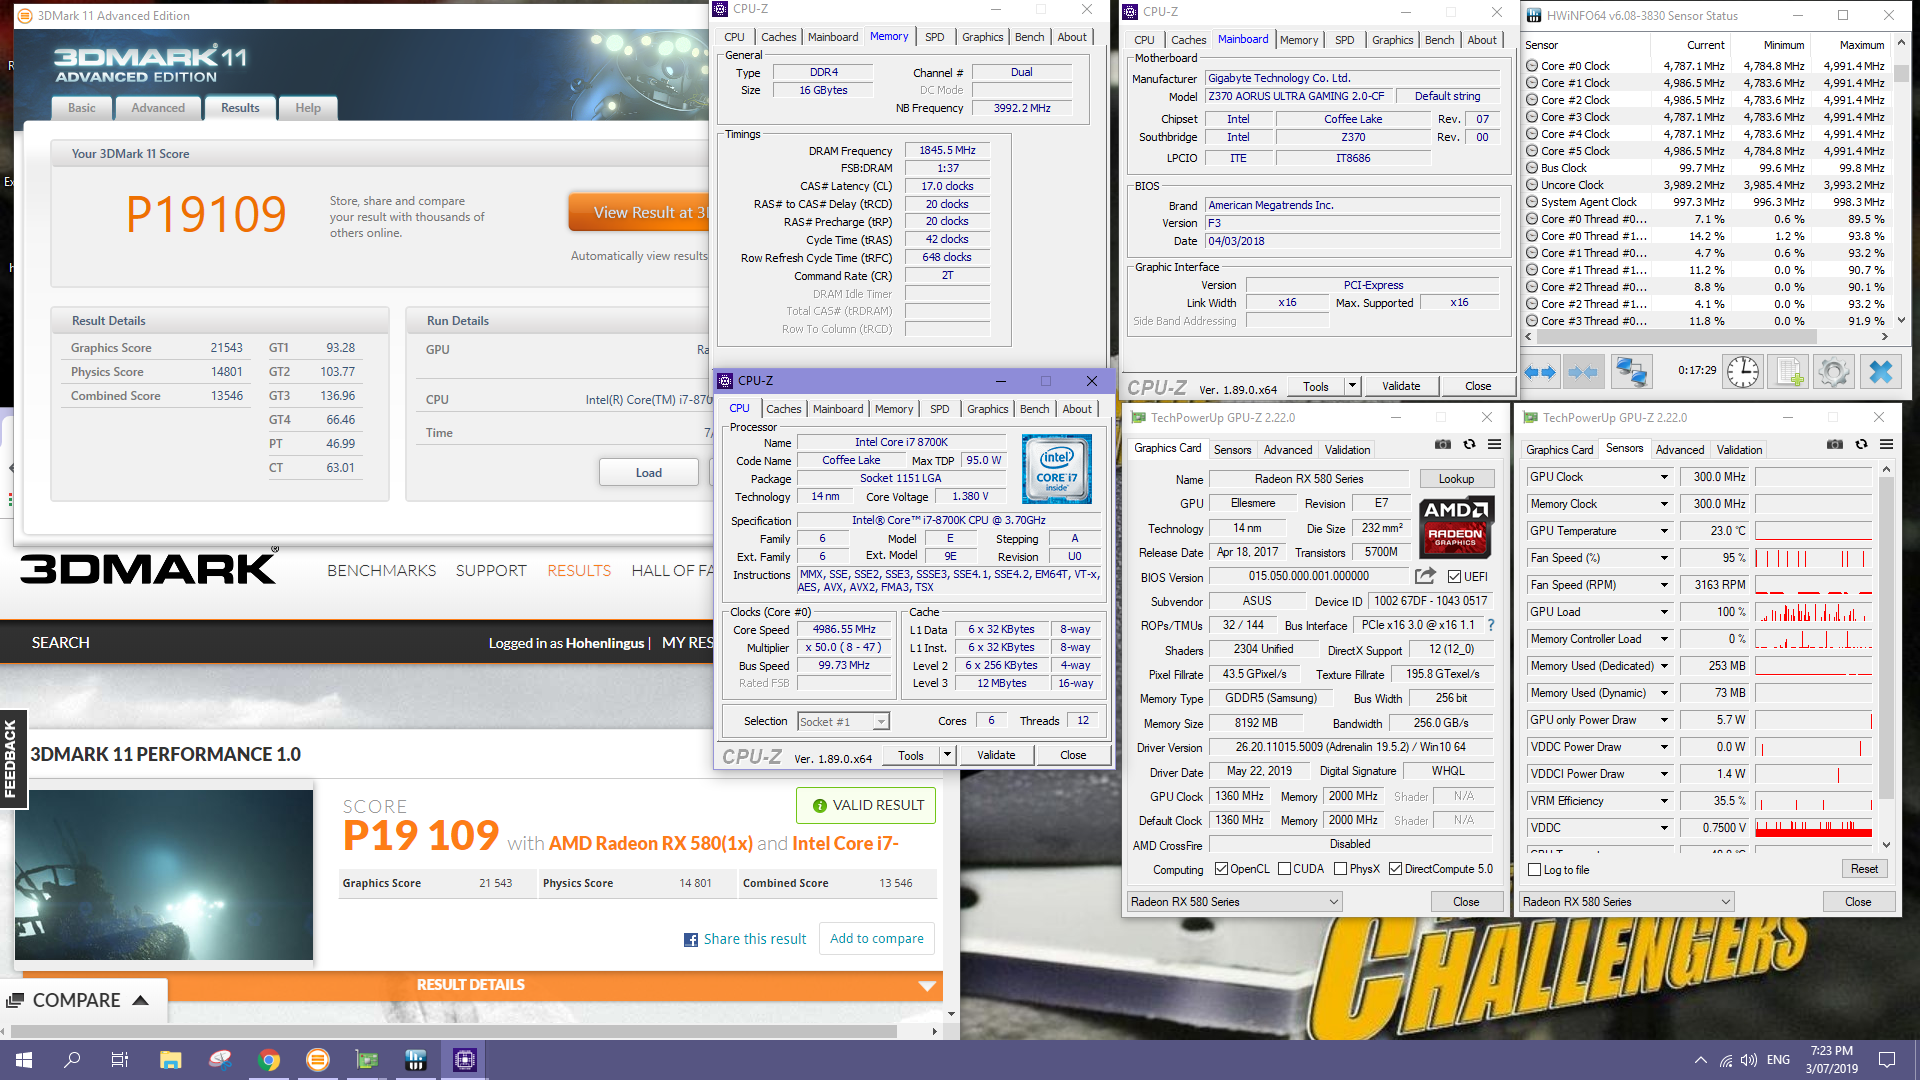Open Graphics tab in CPU-Z Mainboard window
The image size is (1920, 1080).
[1392, 40]
